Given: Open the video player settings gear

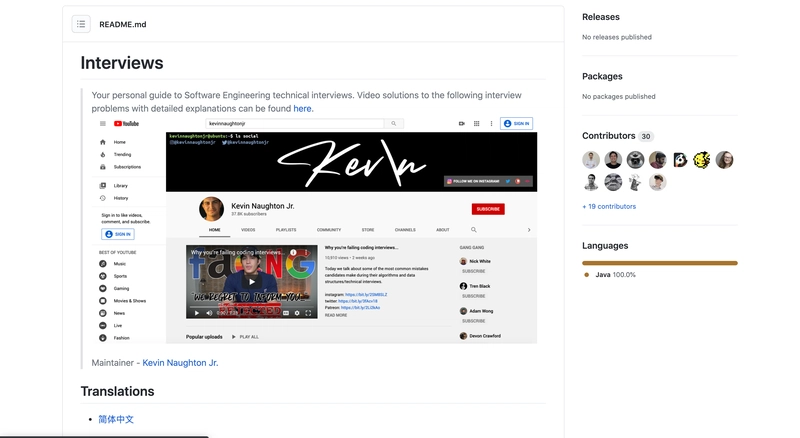Looking at the screenshot, I should click(x=297, y=313).
